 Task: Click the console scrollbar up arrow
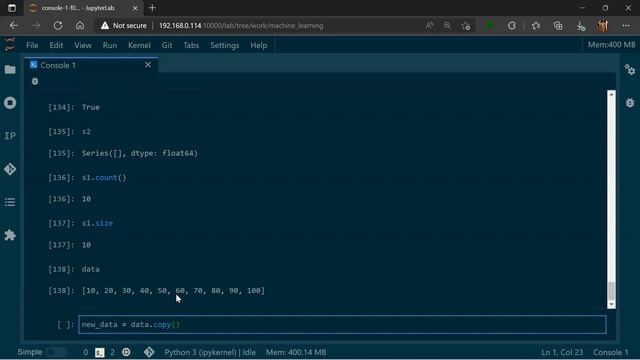click(x=611, y=94)
